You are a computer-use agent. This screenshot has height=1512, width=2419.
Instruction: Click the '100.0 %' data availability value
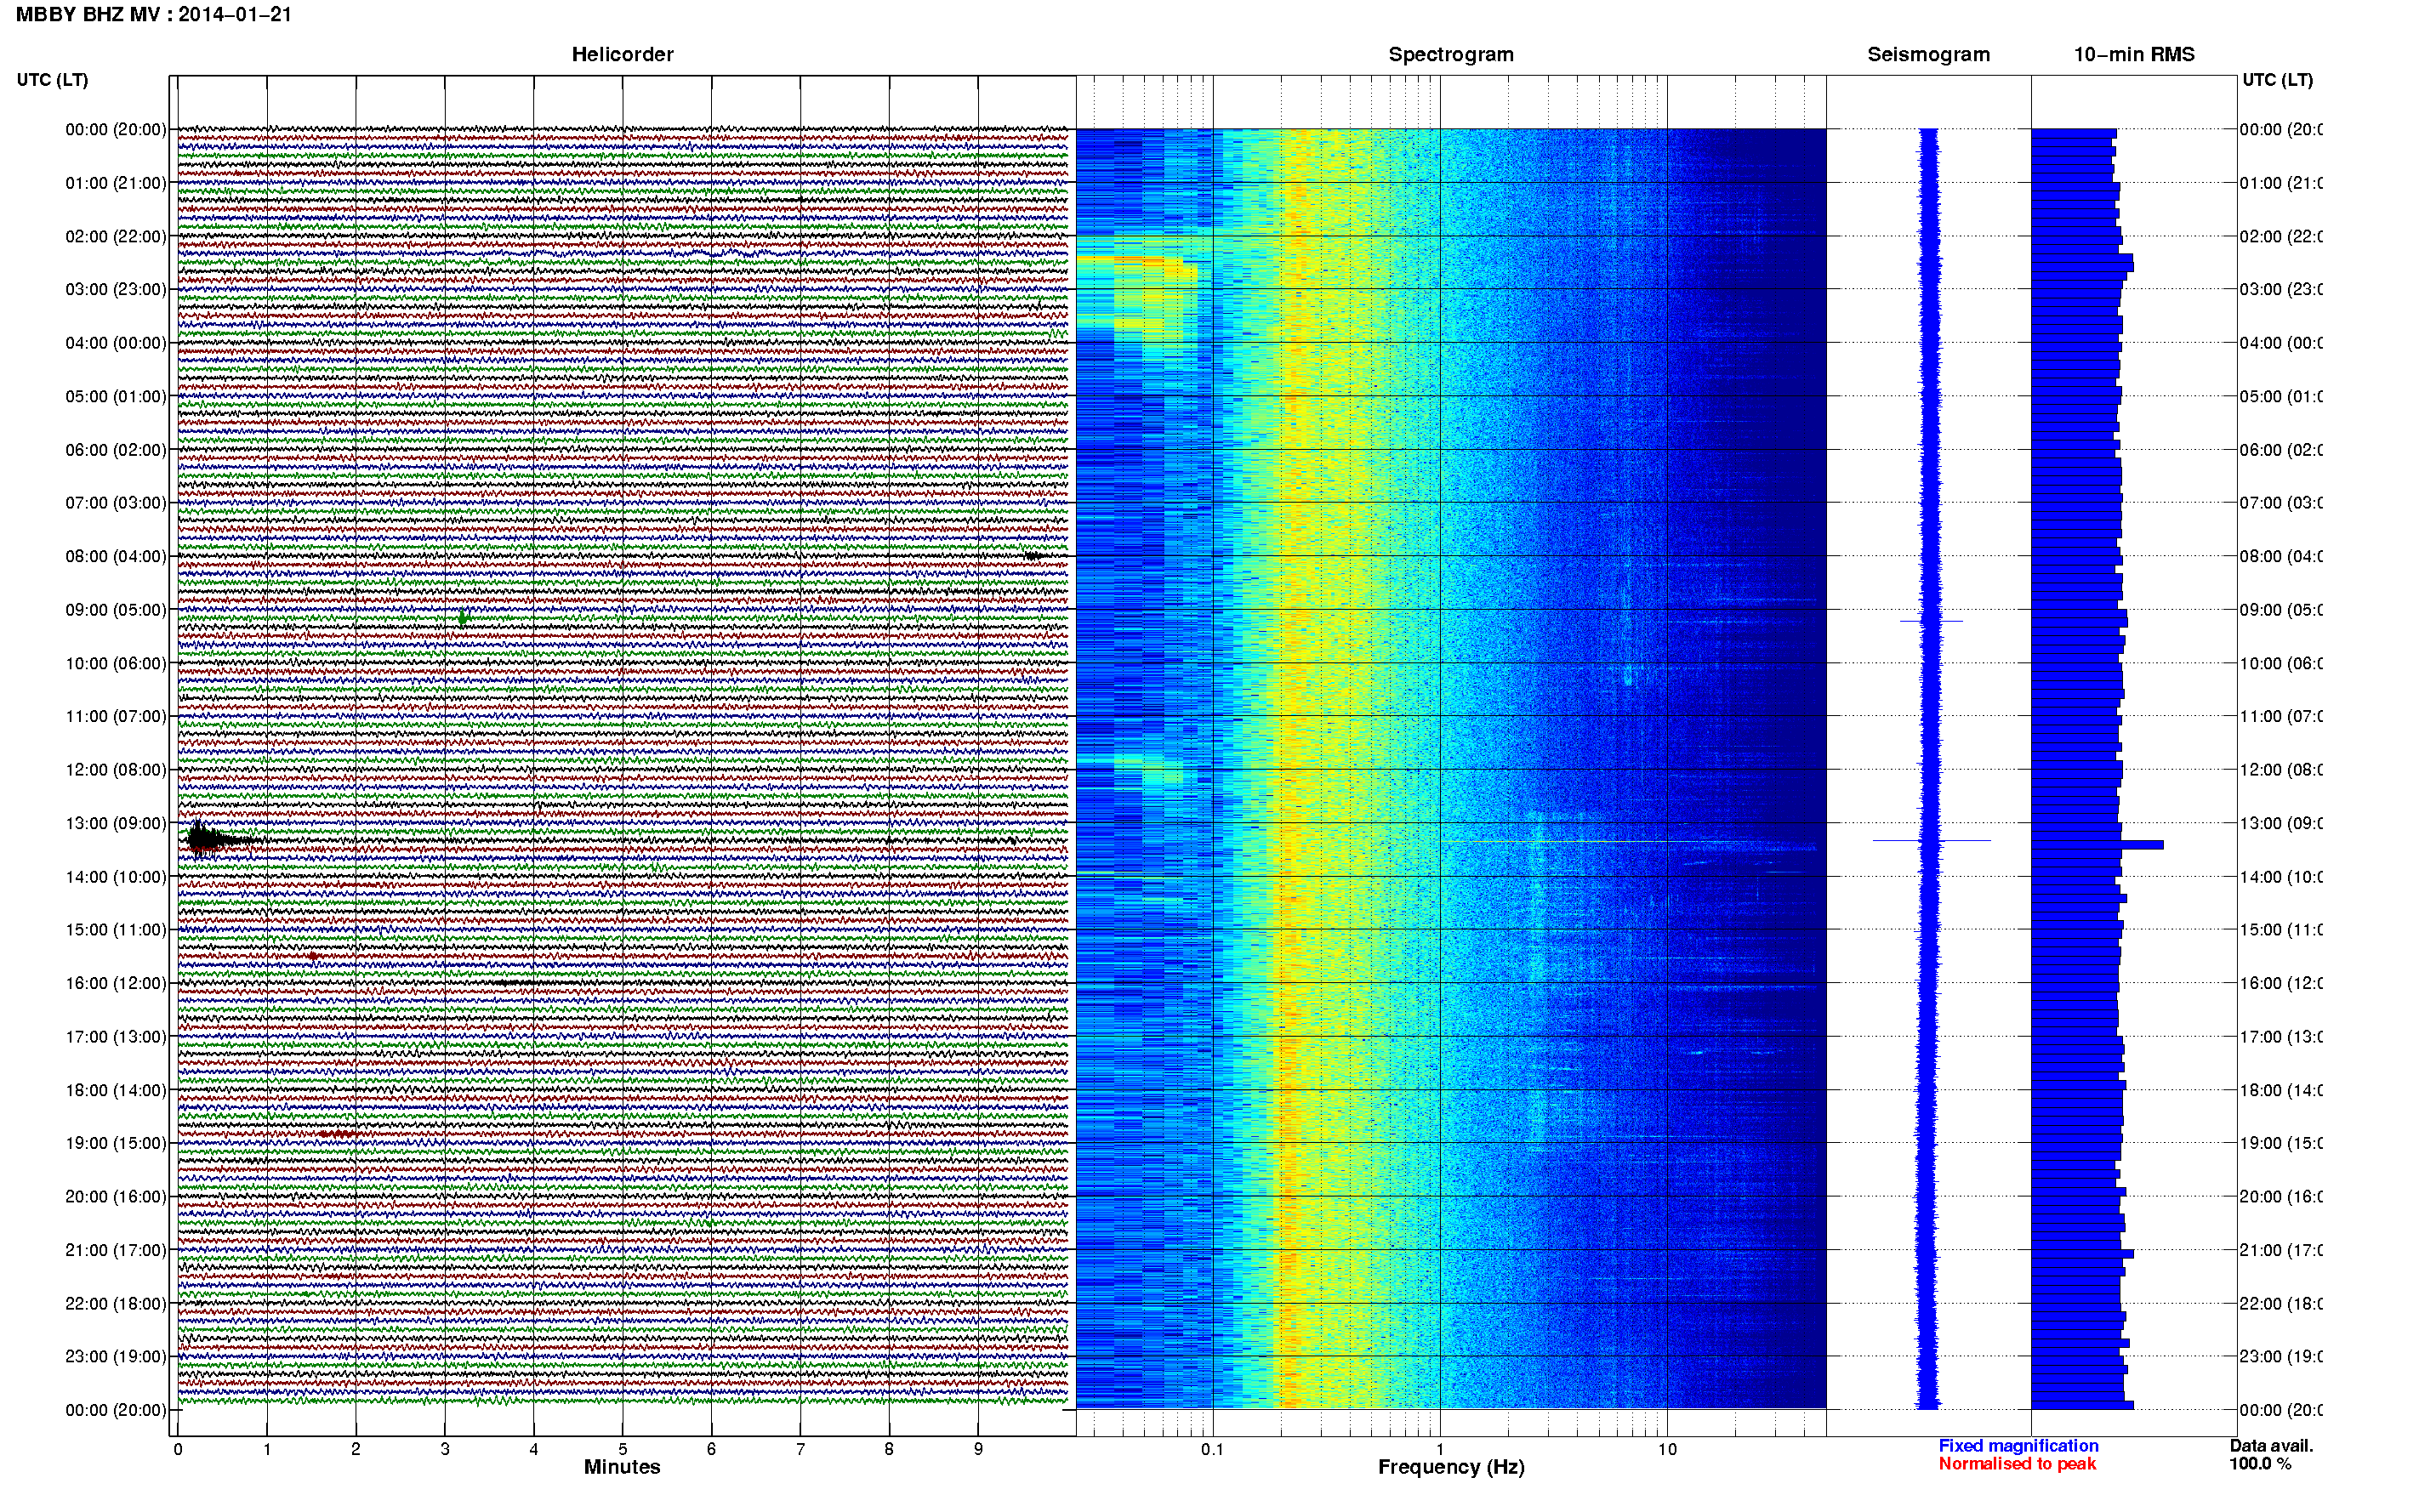click(x=2260, y=1464)
